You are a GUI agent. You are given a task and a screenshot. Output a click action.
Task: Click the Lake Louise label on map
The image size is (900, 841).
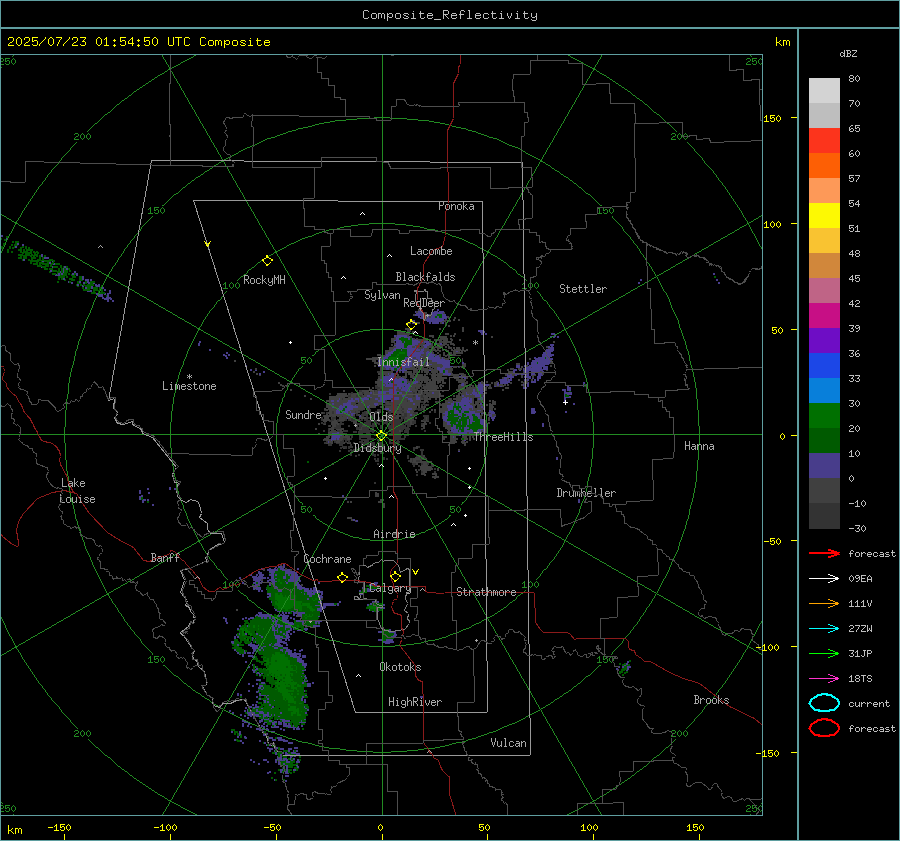(x=77, y=491)
